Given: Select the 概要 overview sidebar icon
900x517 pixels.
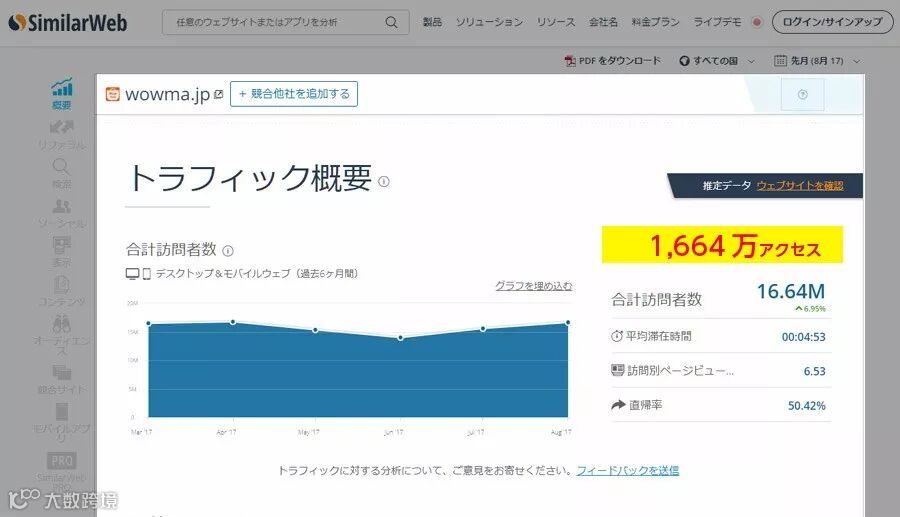Looking at the screenshot, I should (61, 87).
